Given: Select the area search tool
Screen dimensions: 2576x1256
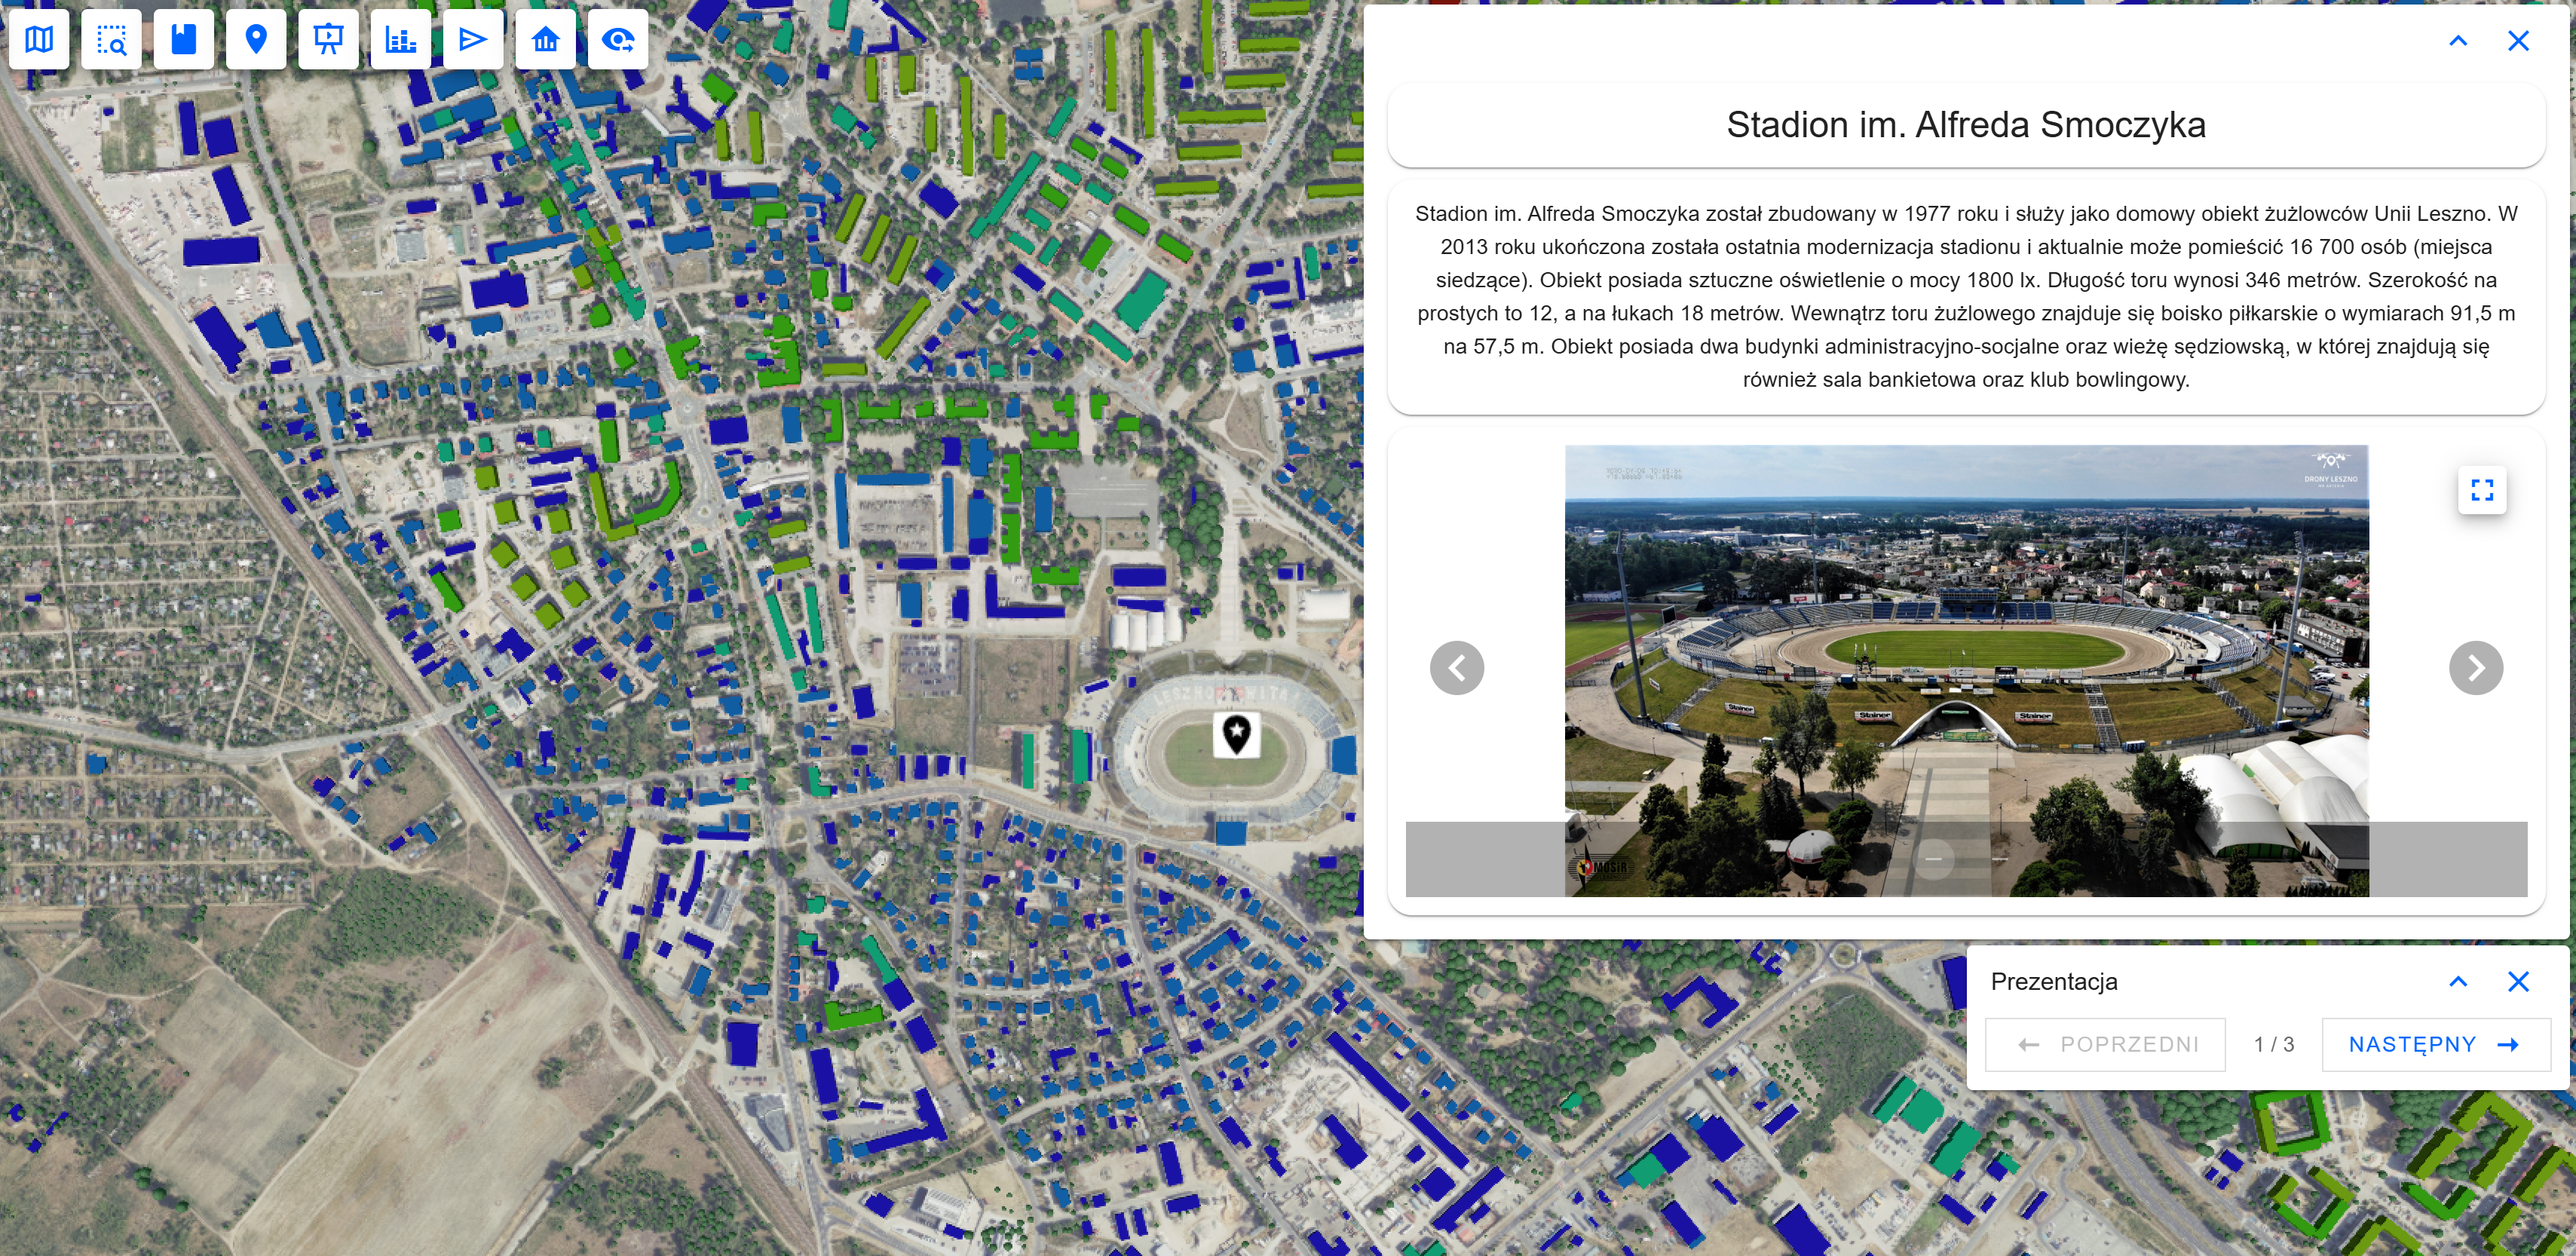Looking at the screenshot, I should click(x=111, y=40).
